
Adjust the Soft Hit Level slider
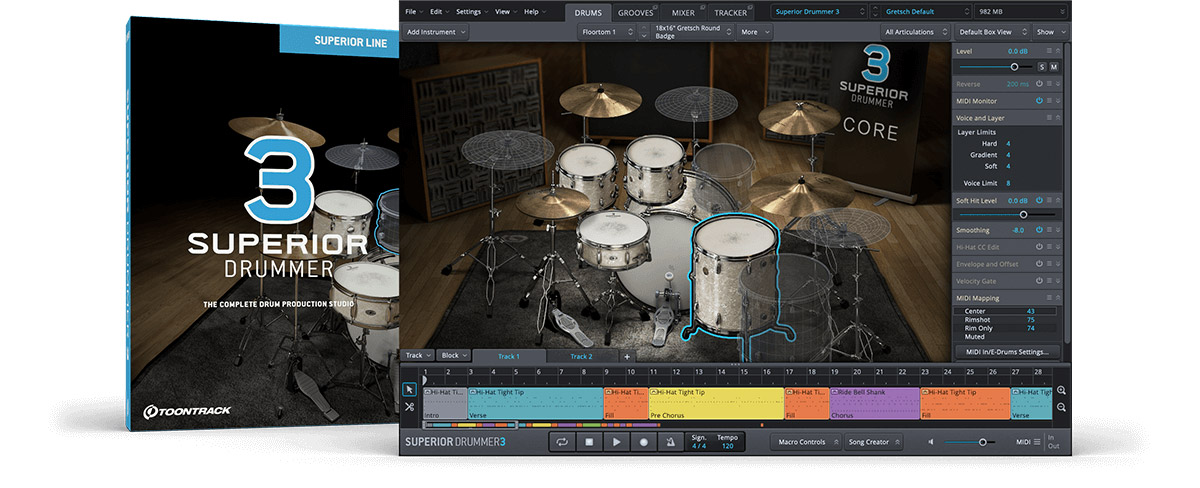(x=1023, y=214)
